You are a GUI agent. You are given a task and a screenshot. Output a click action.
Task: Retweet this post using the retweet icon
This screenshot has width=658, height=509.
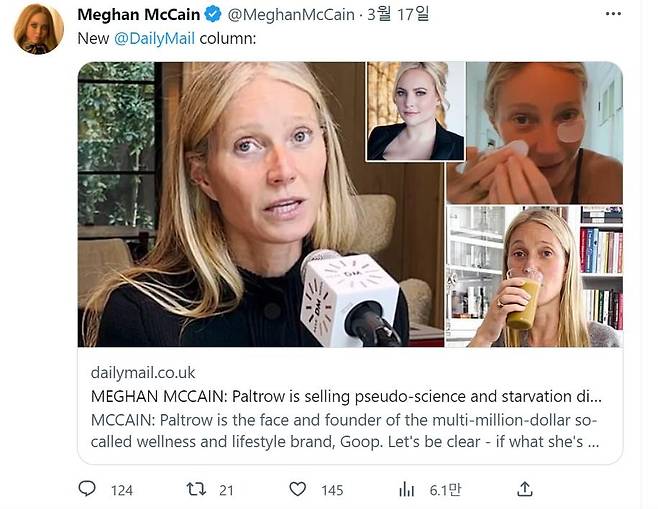[x=196, y=489]
